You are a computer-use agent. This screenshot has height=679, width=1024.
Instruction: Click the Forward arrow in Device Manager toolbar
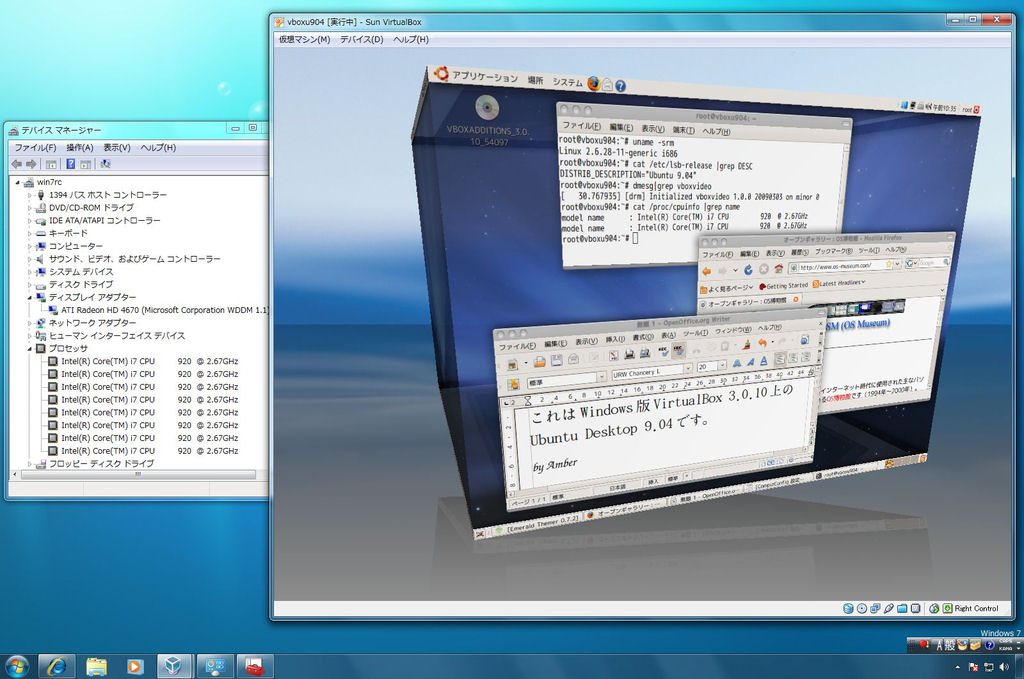point(31,164)
